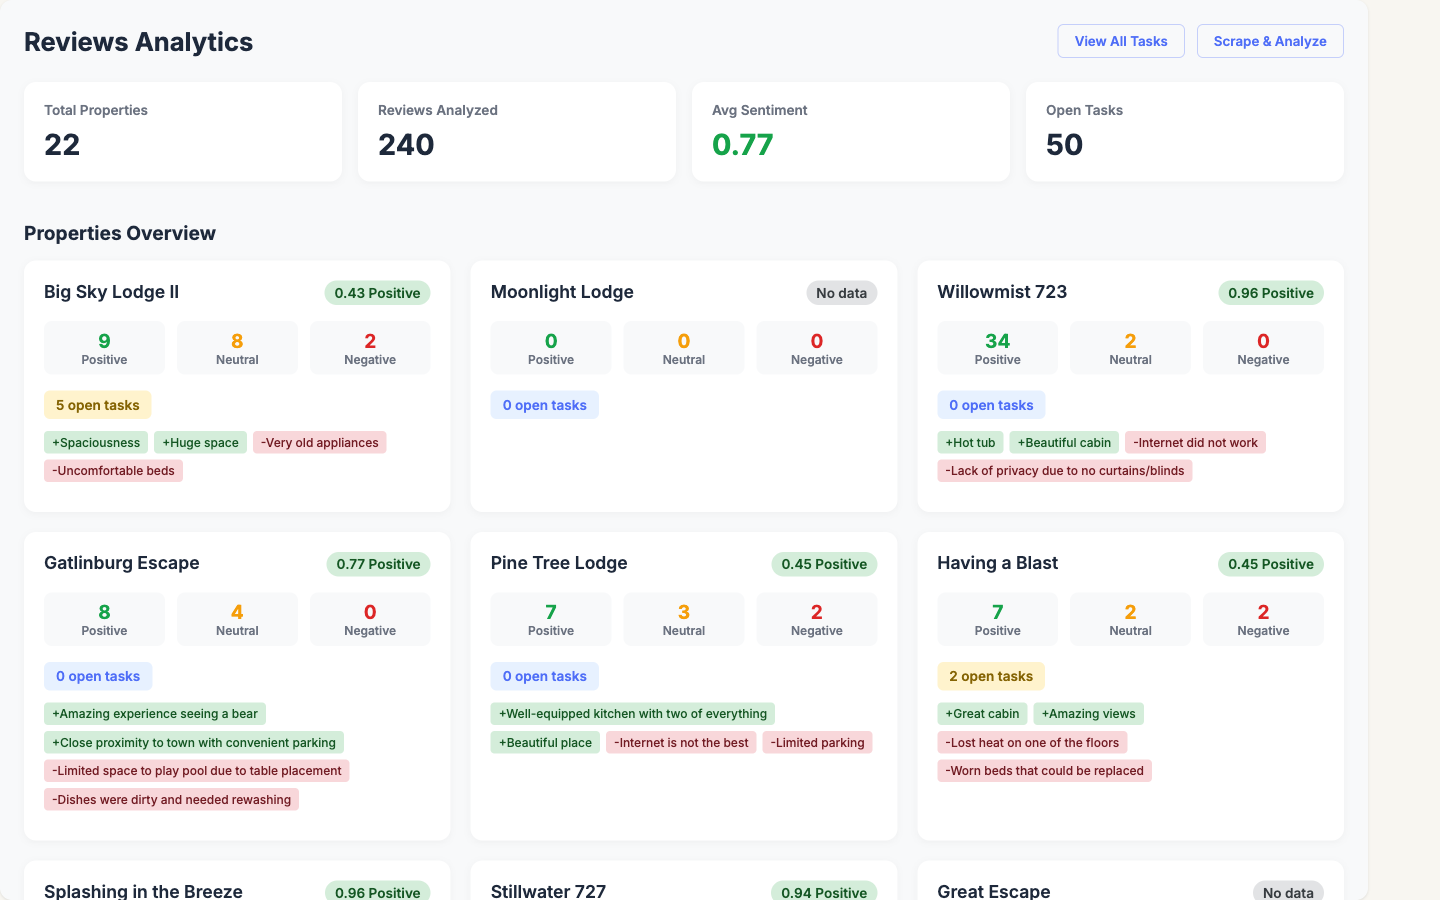1440x900 pixels.
Task: Click Gatlinburg Escape's 4 Neutral count
Action: point(237,619)
